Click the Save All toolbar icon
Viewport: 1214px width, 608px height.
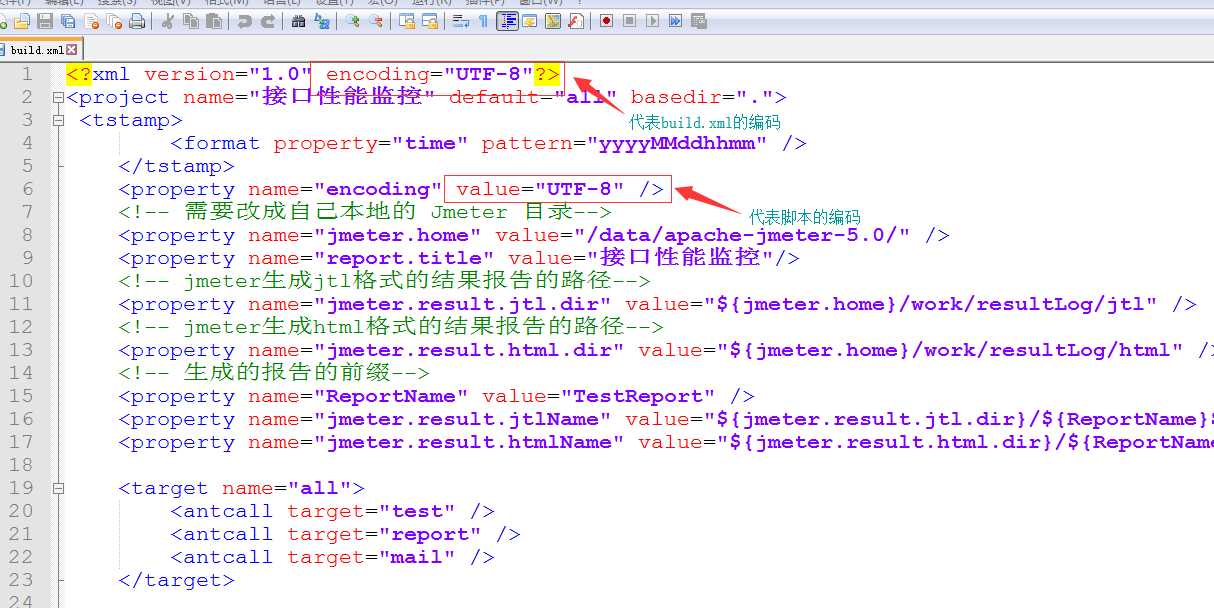click(x=68, y=21)
